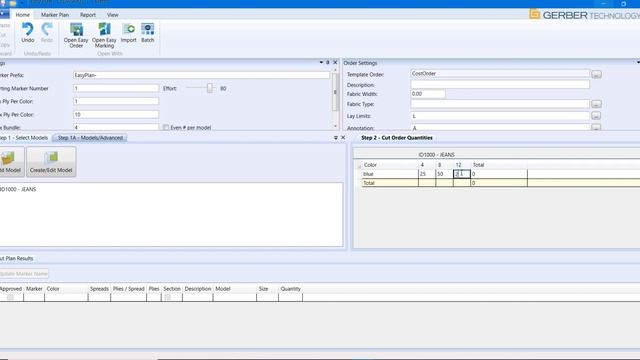Viewport: 640px width, 360px height.
Task: Browse Lay Limits with ellipsis button
Action: [596, 116]
